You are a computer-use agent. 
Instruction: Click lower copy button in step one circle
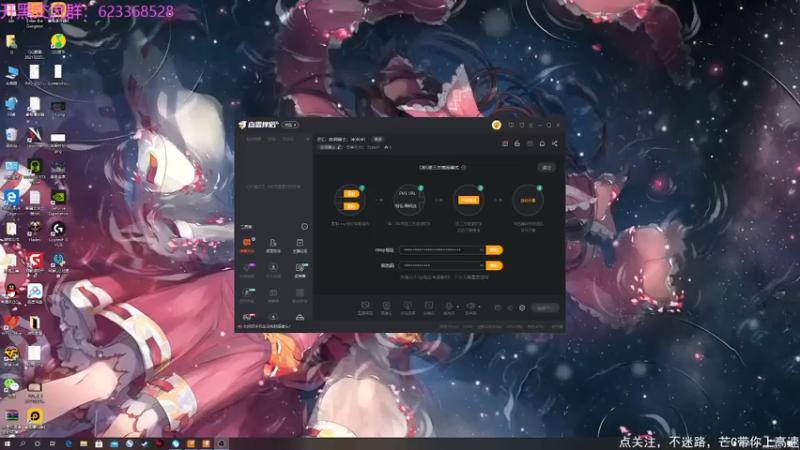coord(351,206)
